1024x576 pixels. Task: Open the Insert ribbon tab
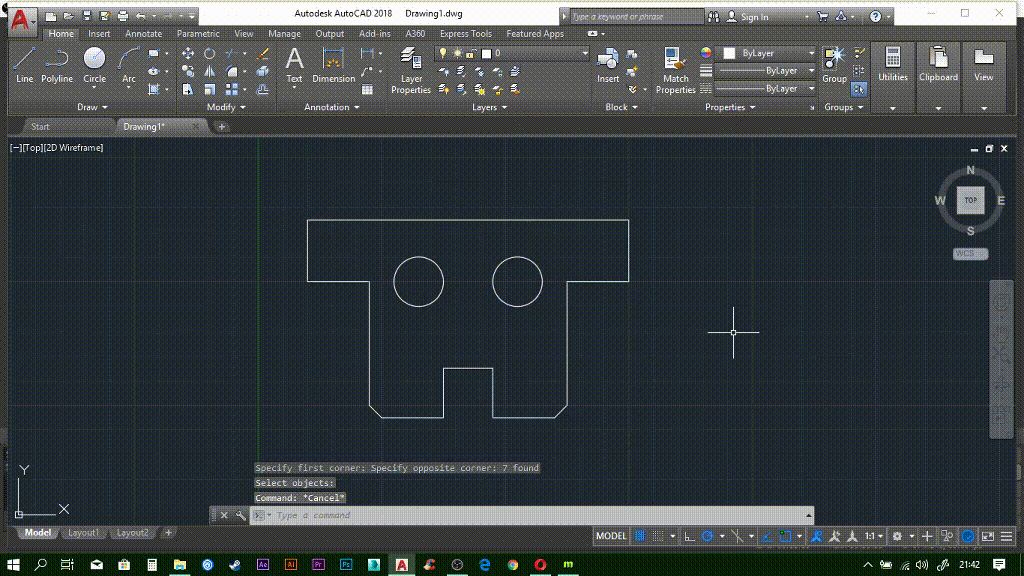[99, 33]
